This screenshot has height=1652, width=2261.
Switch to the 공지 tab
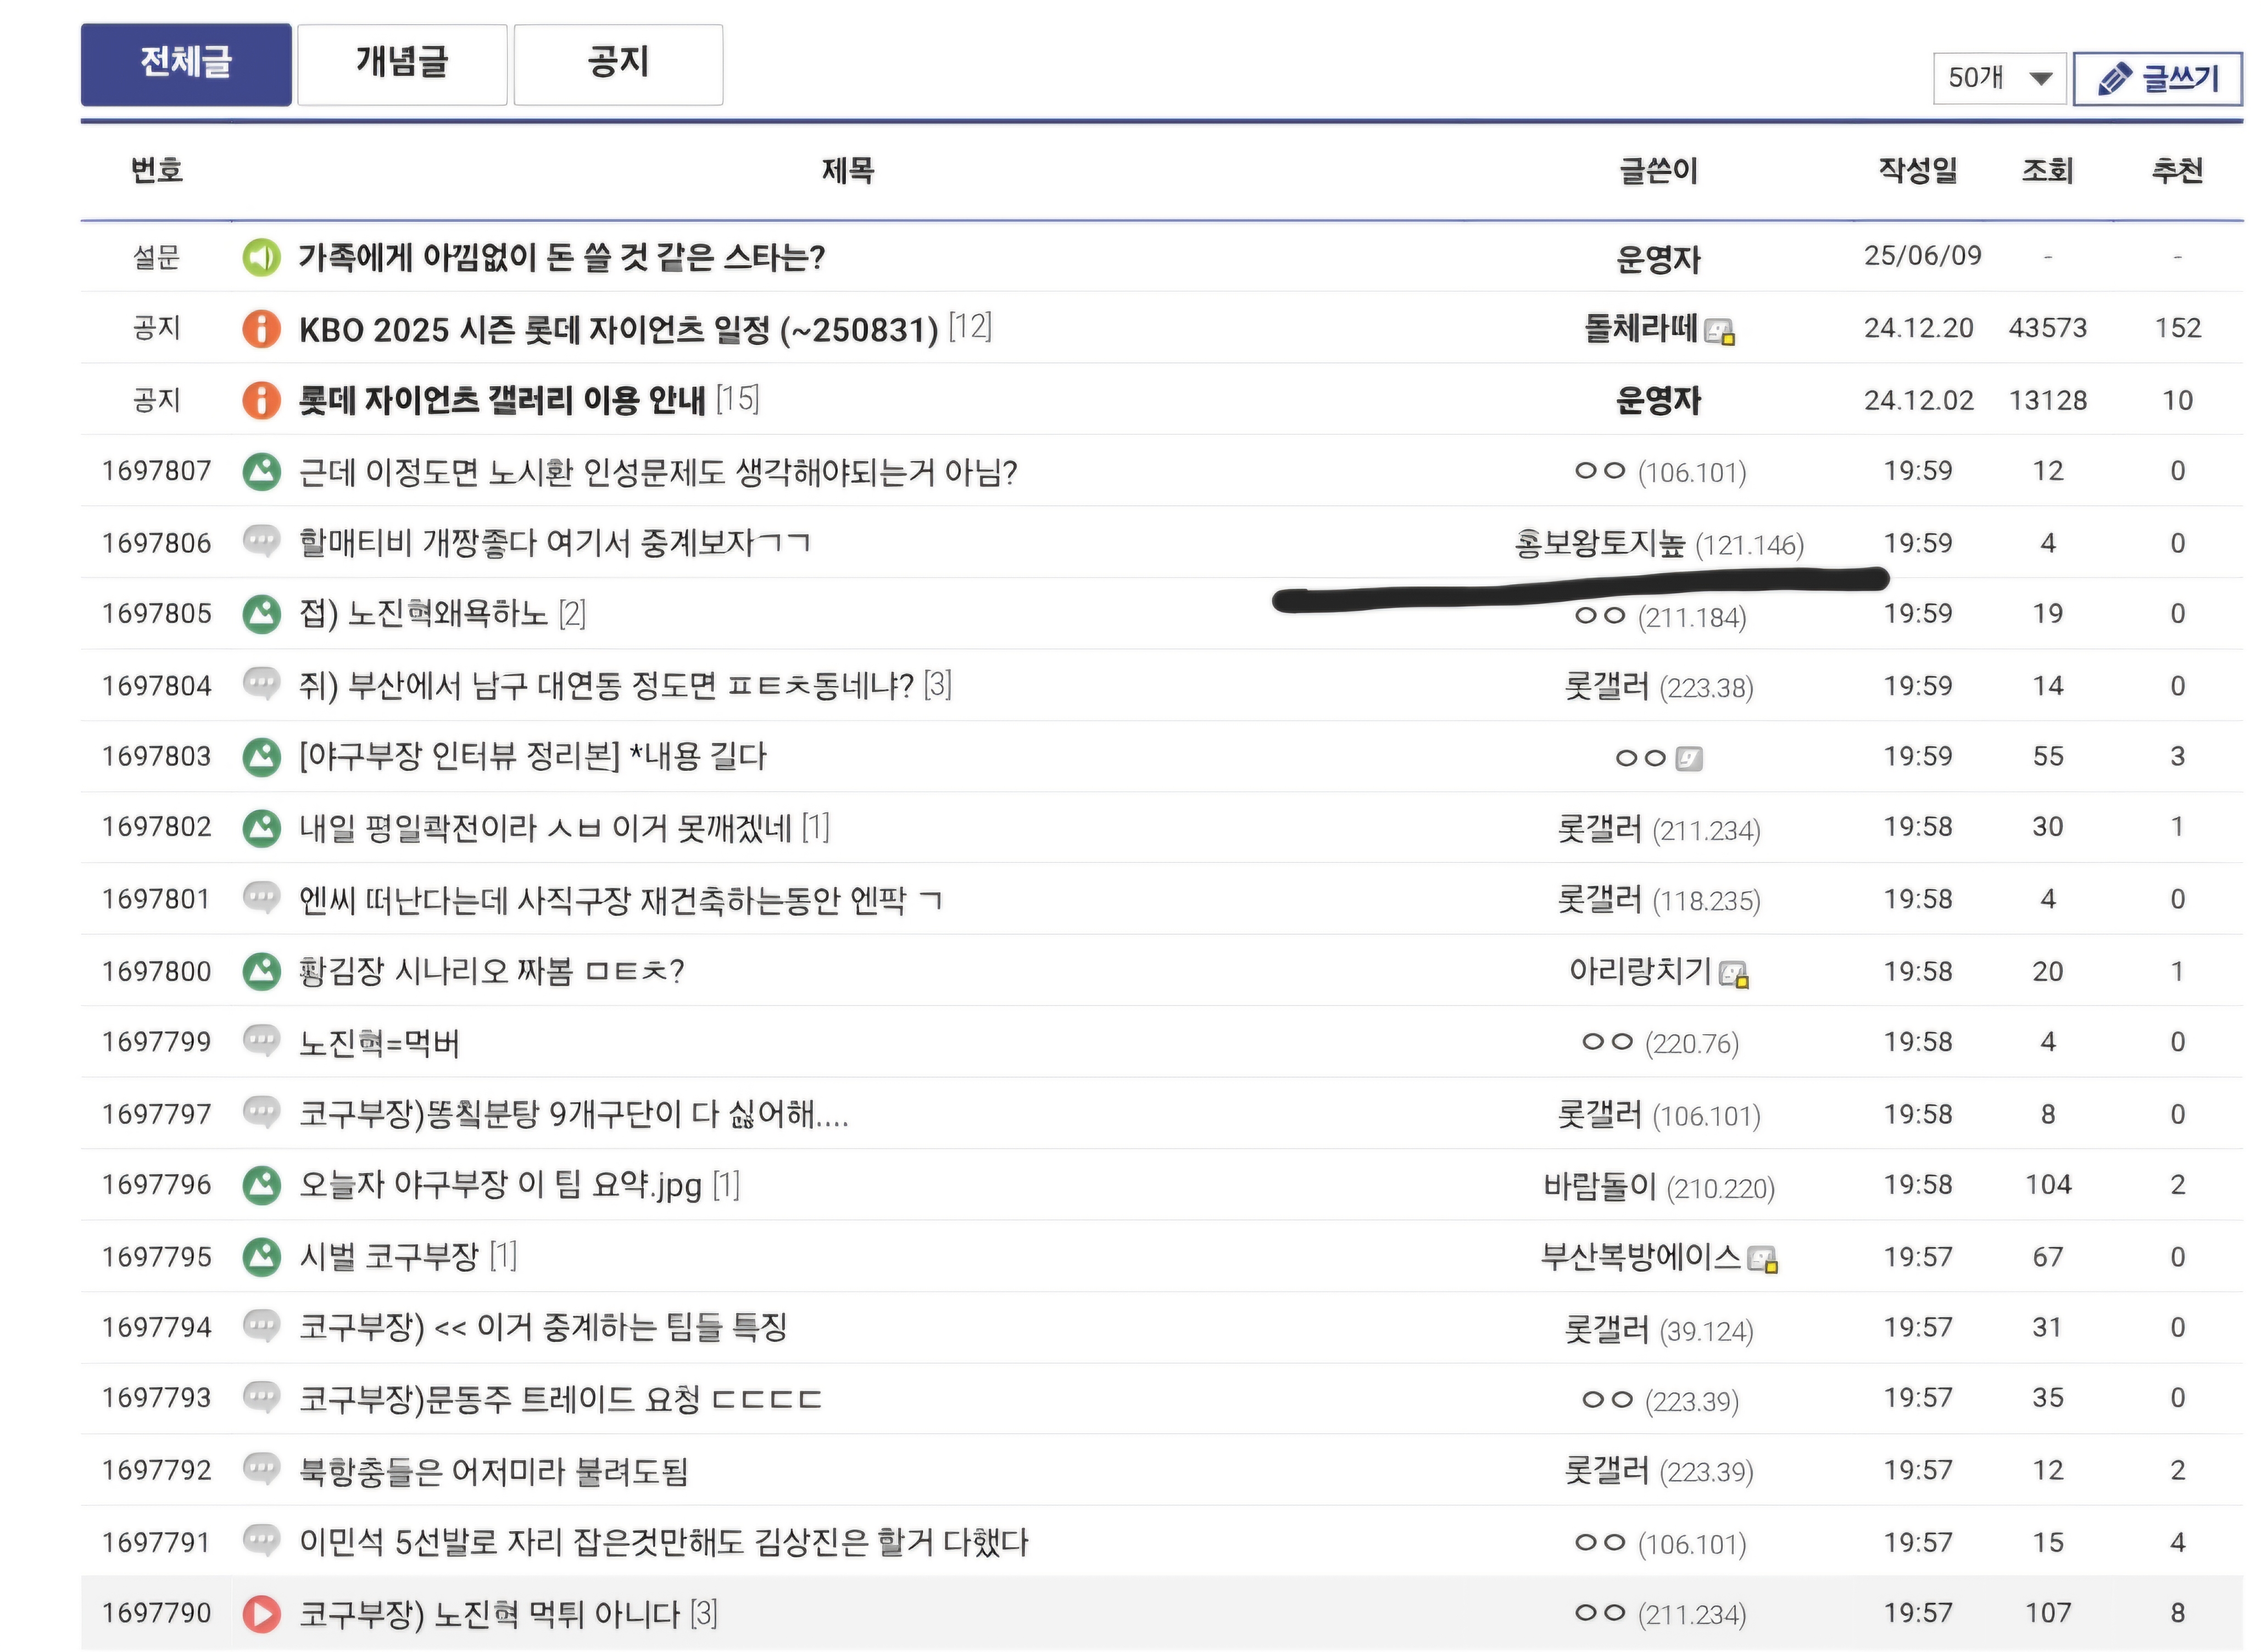click(x=618, y=64)
